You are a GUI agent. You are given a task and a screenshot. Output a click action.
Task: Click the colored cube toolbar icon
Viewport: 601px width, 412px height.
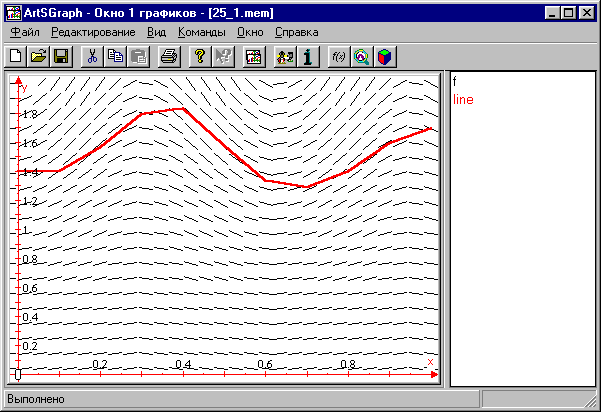383,56
